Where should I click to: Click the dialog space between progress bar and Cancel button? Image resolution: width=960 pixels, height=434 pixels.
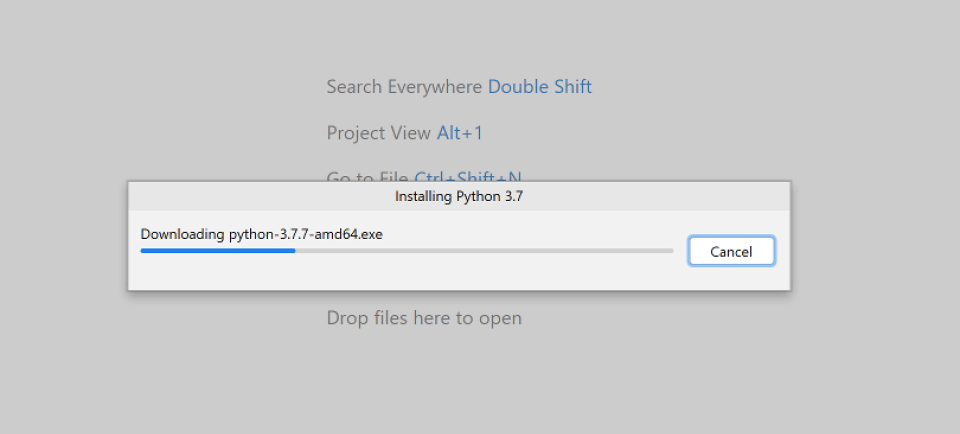pos(681,250)
